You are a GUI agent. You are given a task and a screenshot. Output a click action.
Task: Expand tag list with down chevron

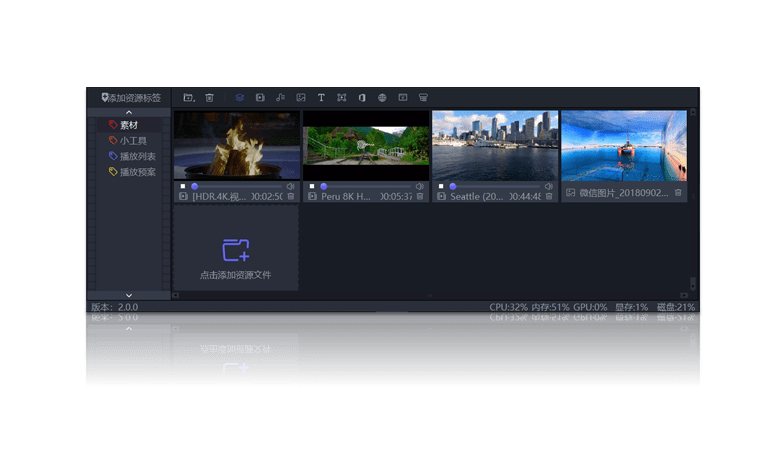[129, 295]
